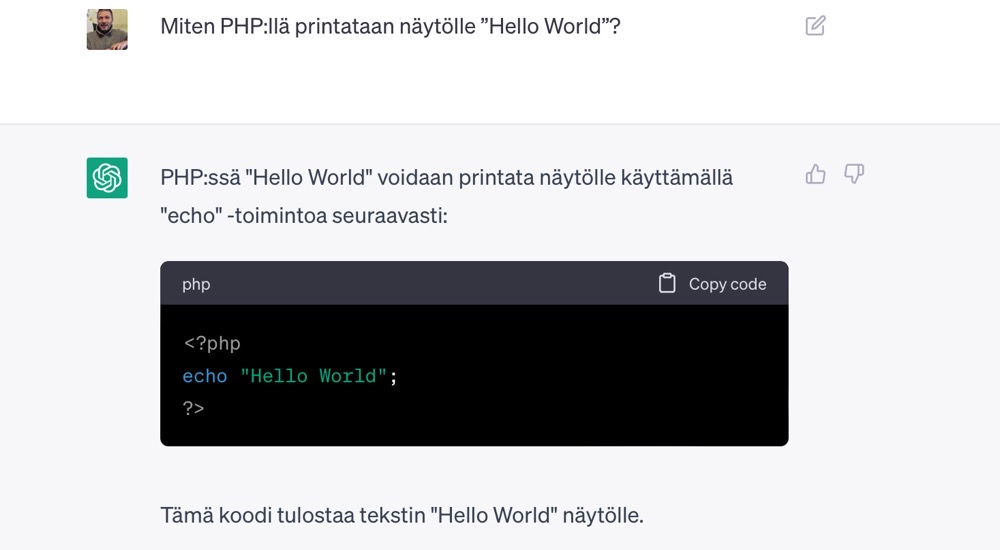The image size is (1000, 550).
Task: Click the word näytölle in the final sentence
Action: click(x=602, y=516)
